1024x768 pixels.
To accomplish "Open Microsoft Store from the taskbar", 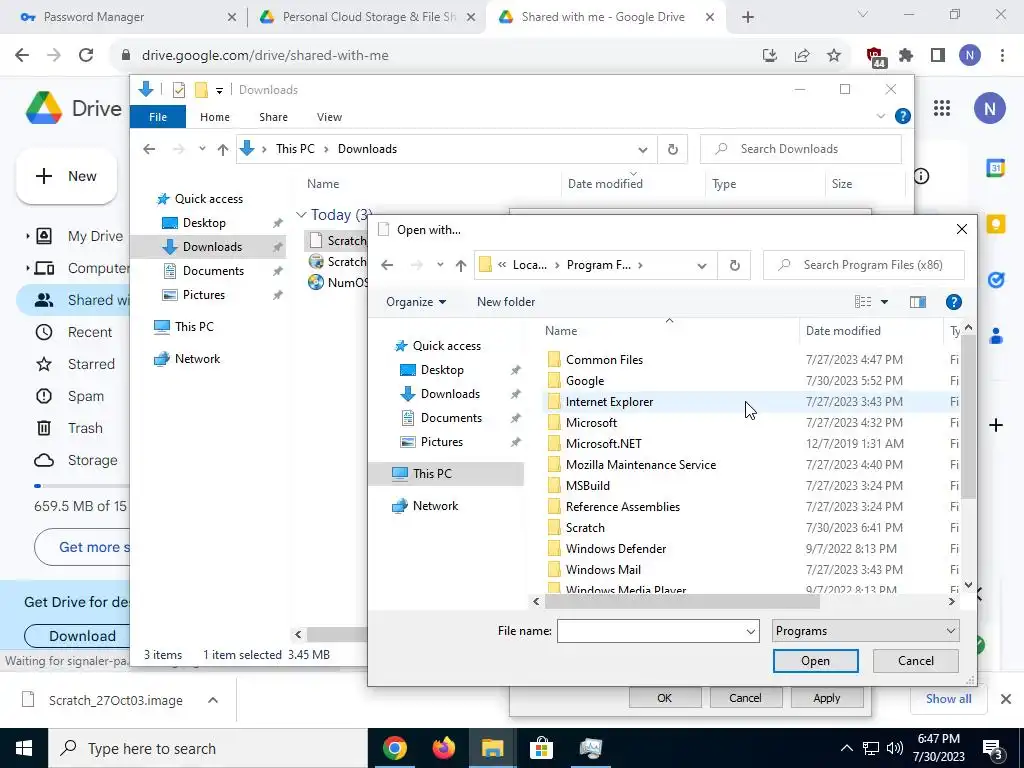I will [541, 748].
